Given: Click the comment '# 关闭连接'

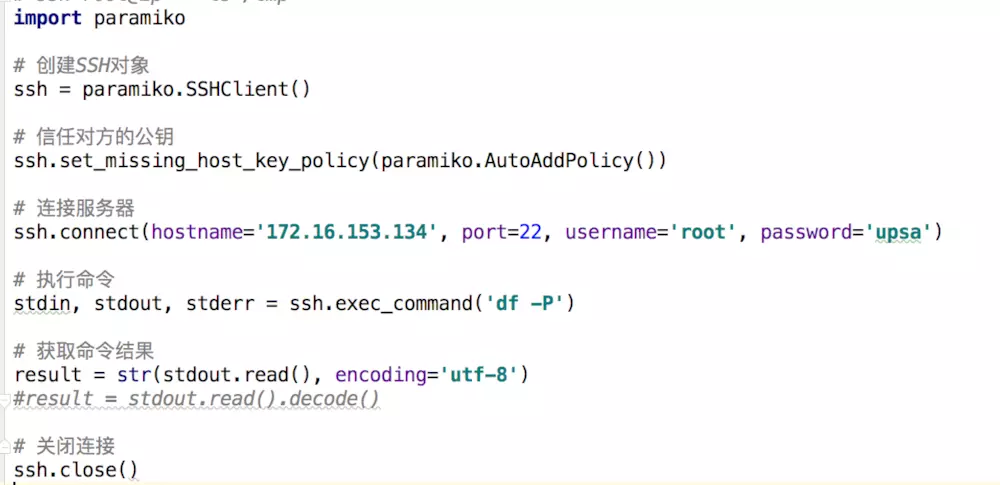Looking at the screenshot, I should tap(64, 447).
